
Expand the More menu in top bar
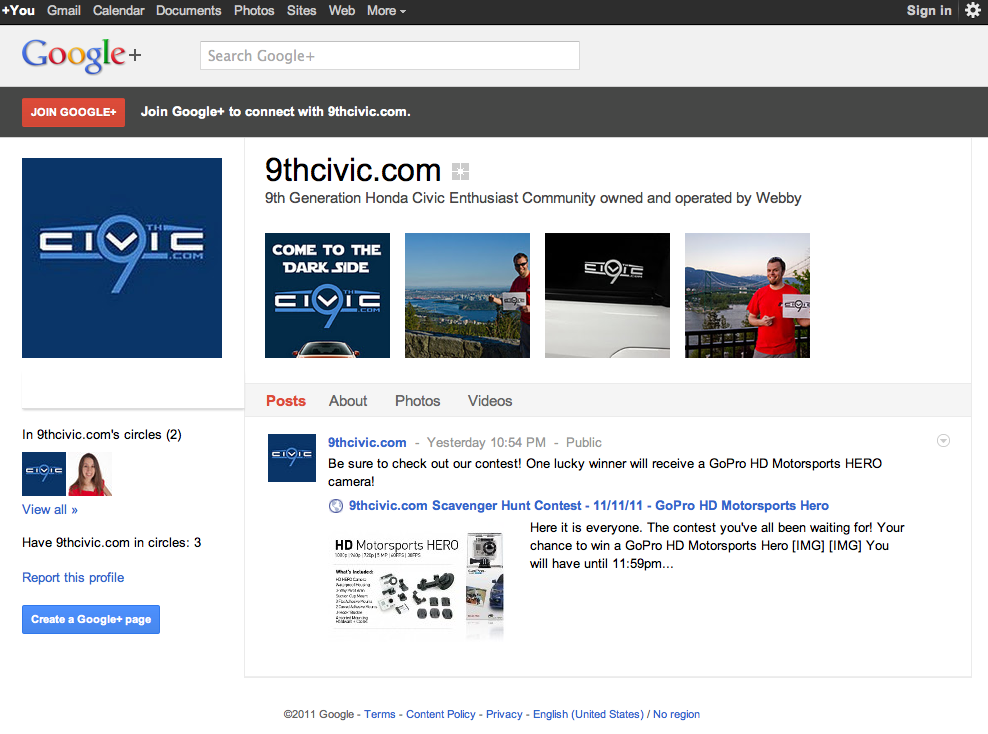tap(386, 11)
